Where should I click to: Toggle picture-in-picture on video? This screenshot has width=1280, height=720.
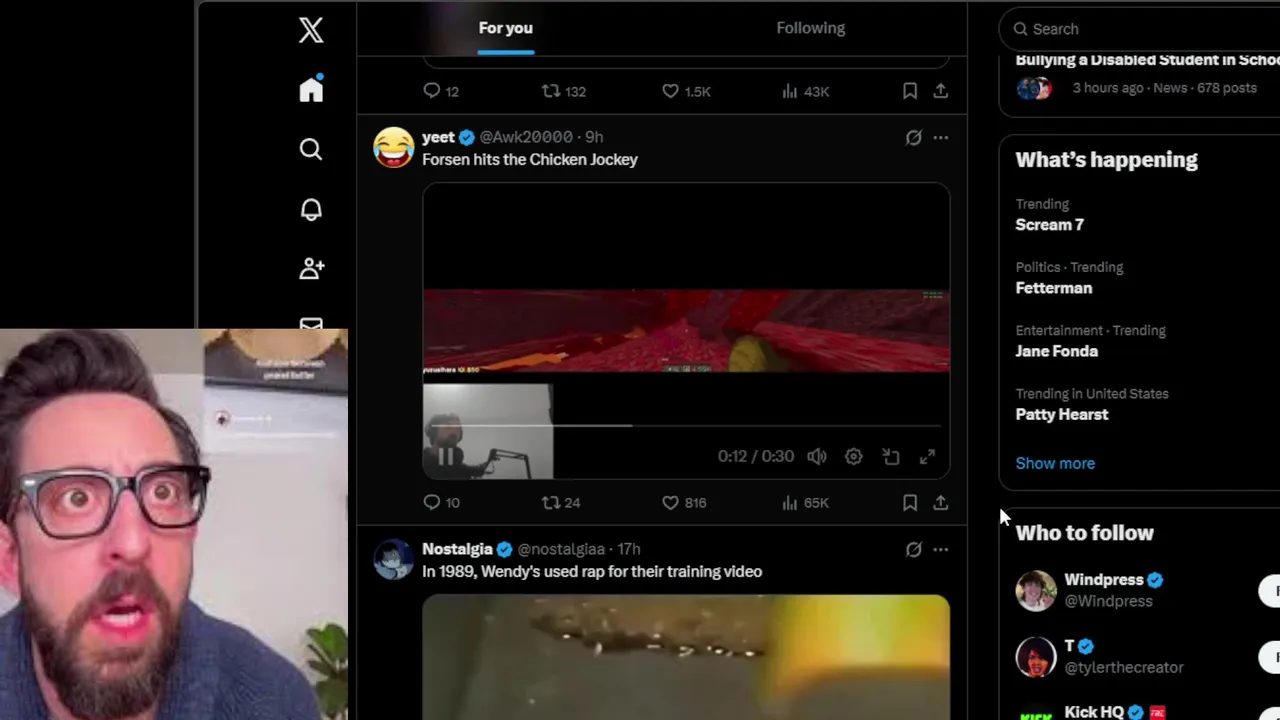click(891, 457)
